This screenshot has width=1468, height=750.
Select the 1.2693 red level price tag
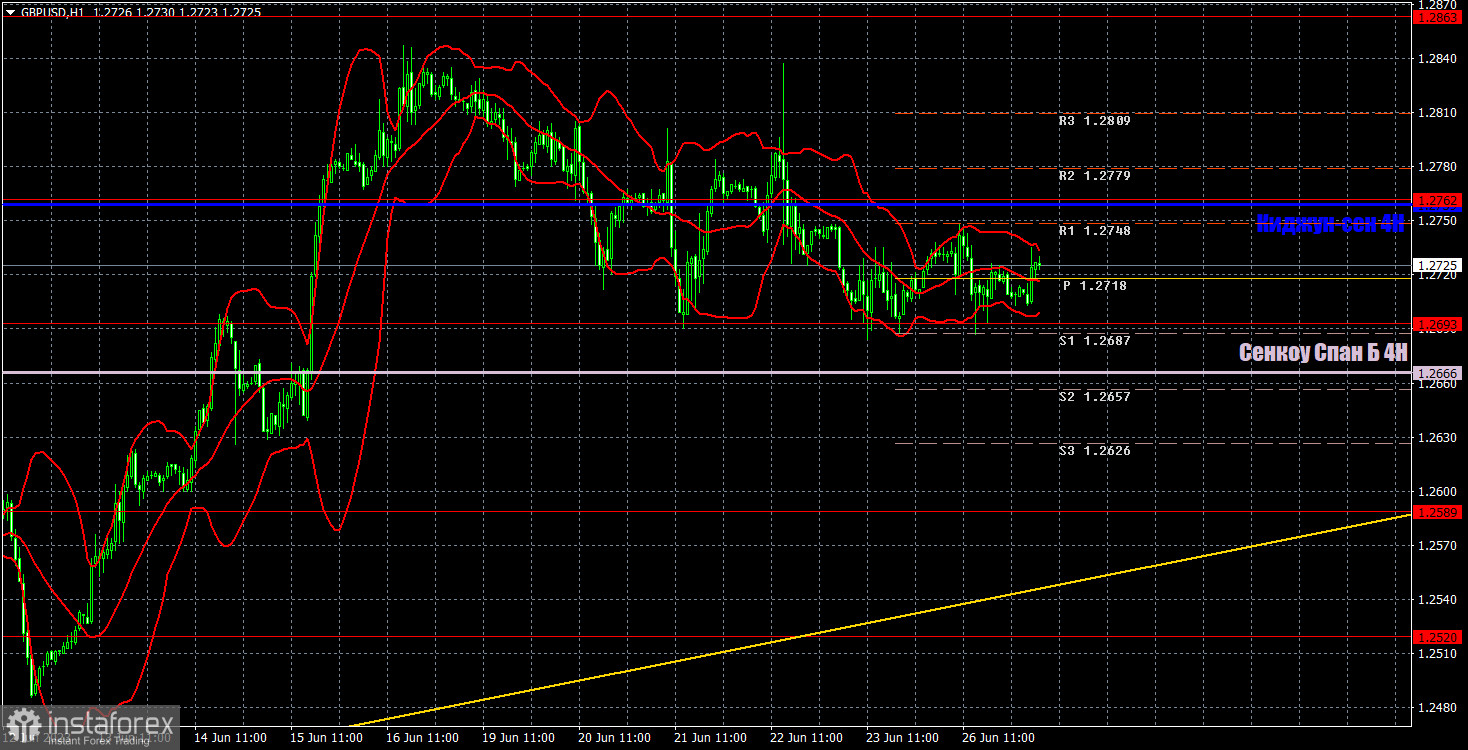point(1438,325)
